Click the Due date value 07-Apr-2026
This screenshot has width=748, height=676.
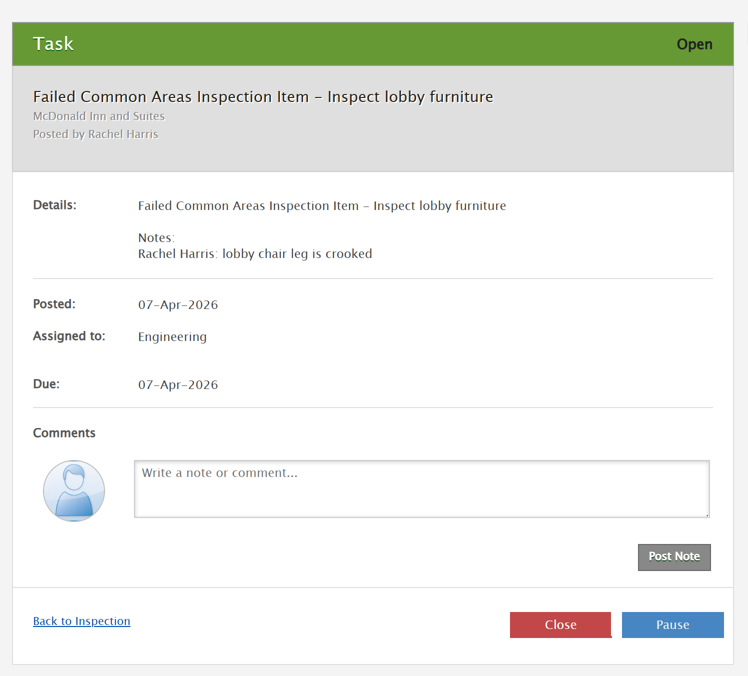(x=178, y=385)
